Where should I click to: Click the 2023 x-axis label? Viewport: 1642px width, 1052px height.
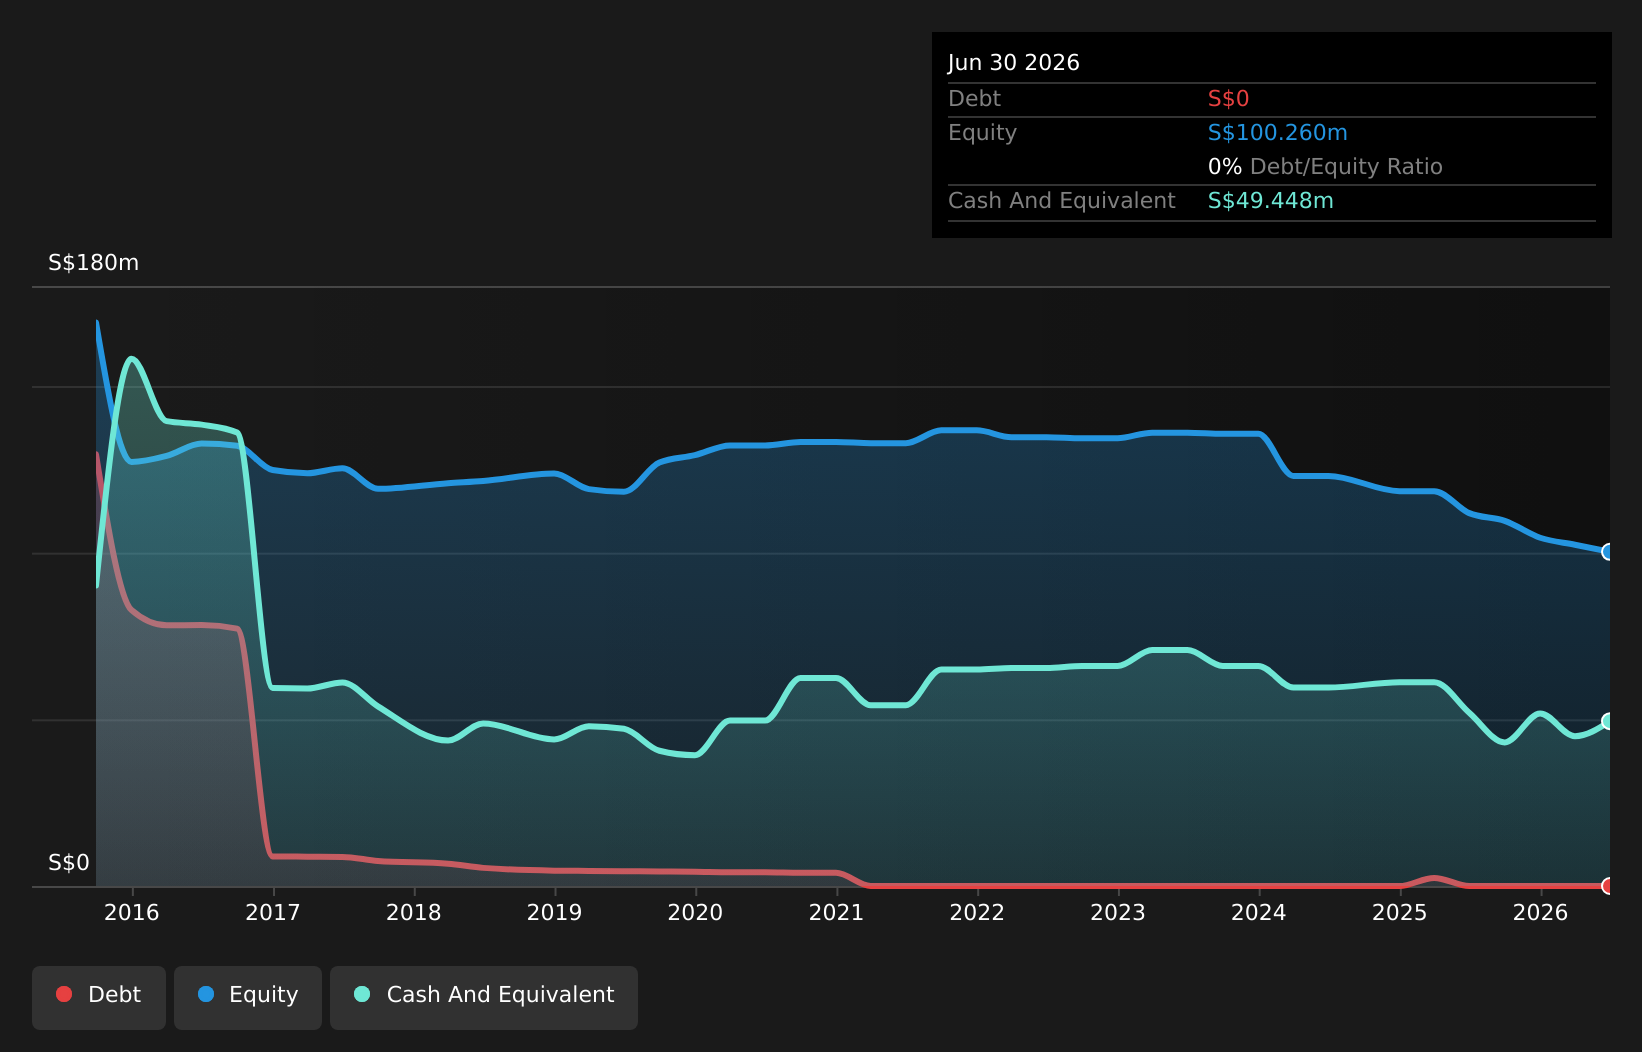pos(1118,912)
